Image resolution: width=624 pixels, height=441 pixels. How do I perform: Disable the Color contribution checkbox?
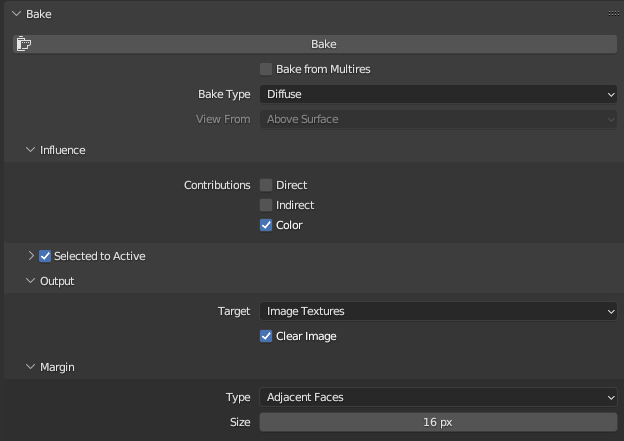click(266, 225)
